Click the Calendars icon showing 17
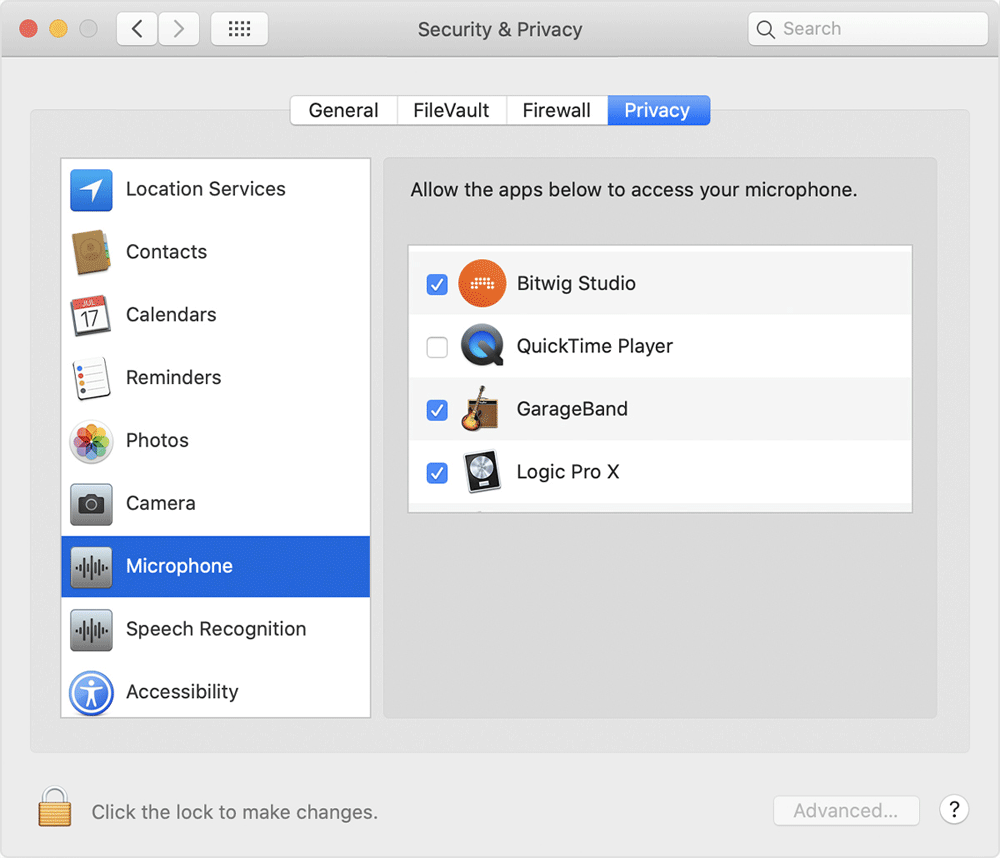 [91, 315]
